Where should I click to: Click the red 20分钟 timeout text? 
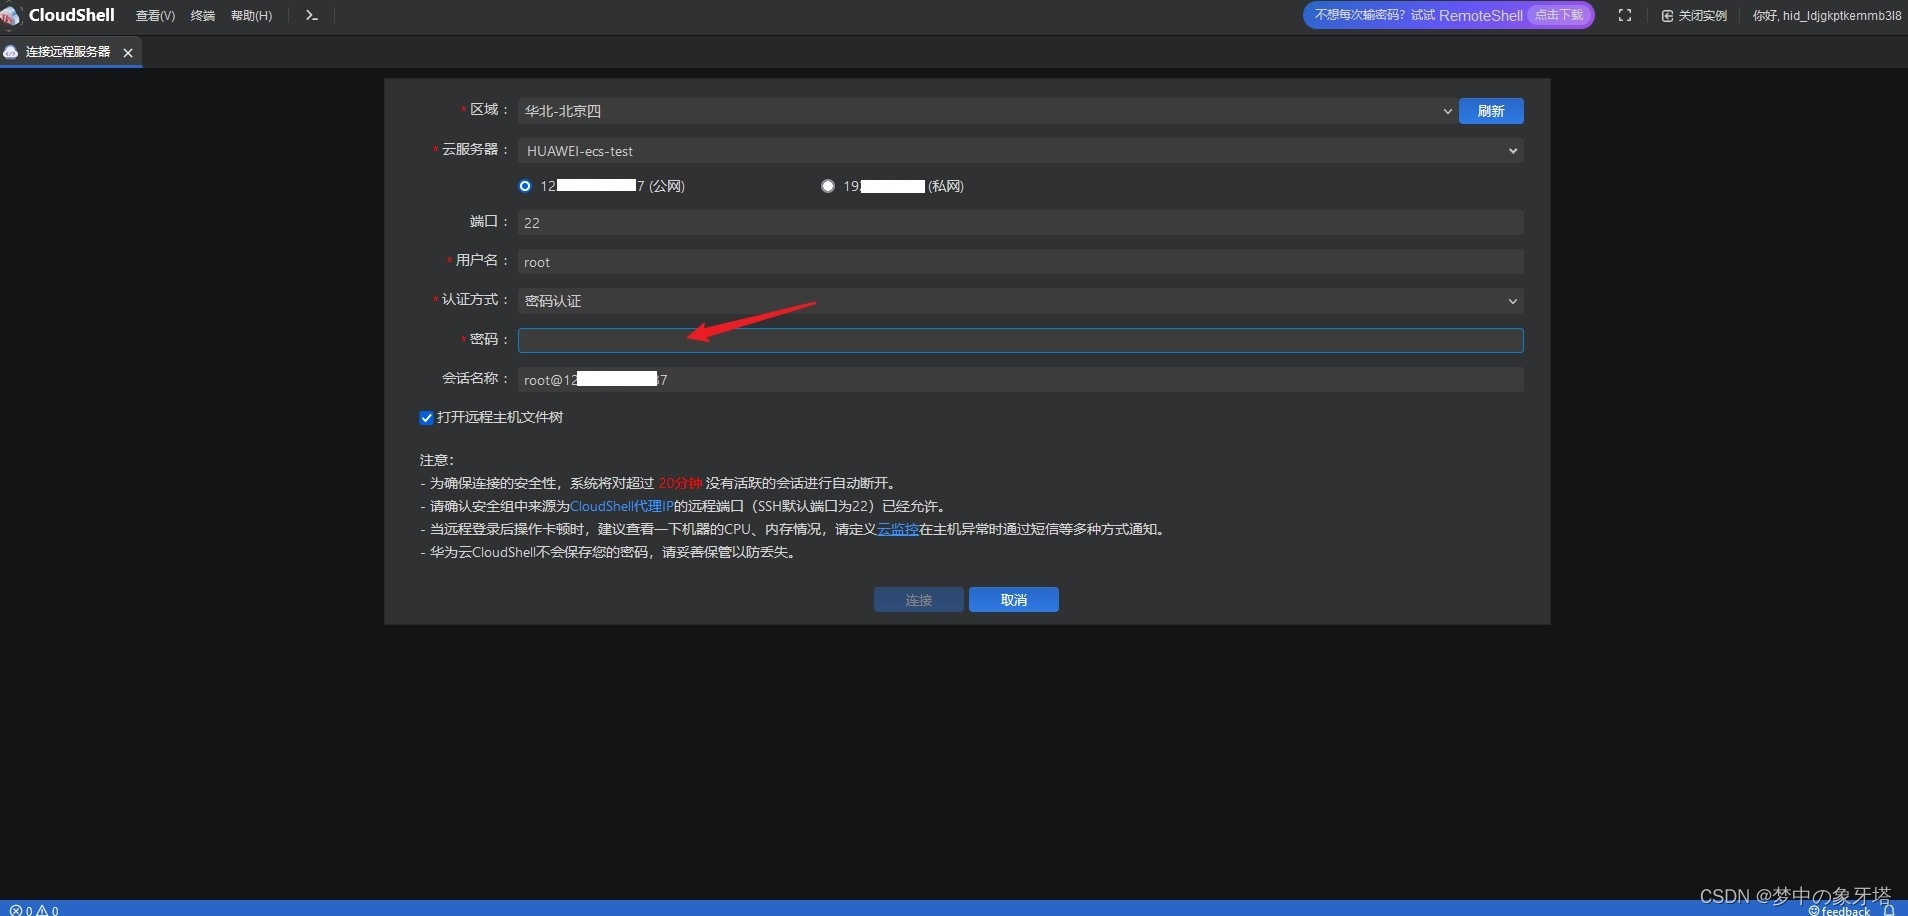pyautogui.click(x=680, y=483)
